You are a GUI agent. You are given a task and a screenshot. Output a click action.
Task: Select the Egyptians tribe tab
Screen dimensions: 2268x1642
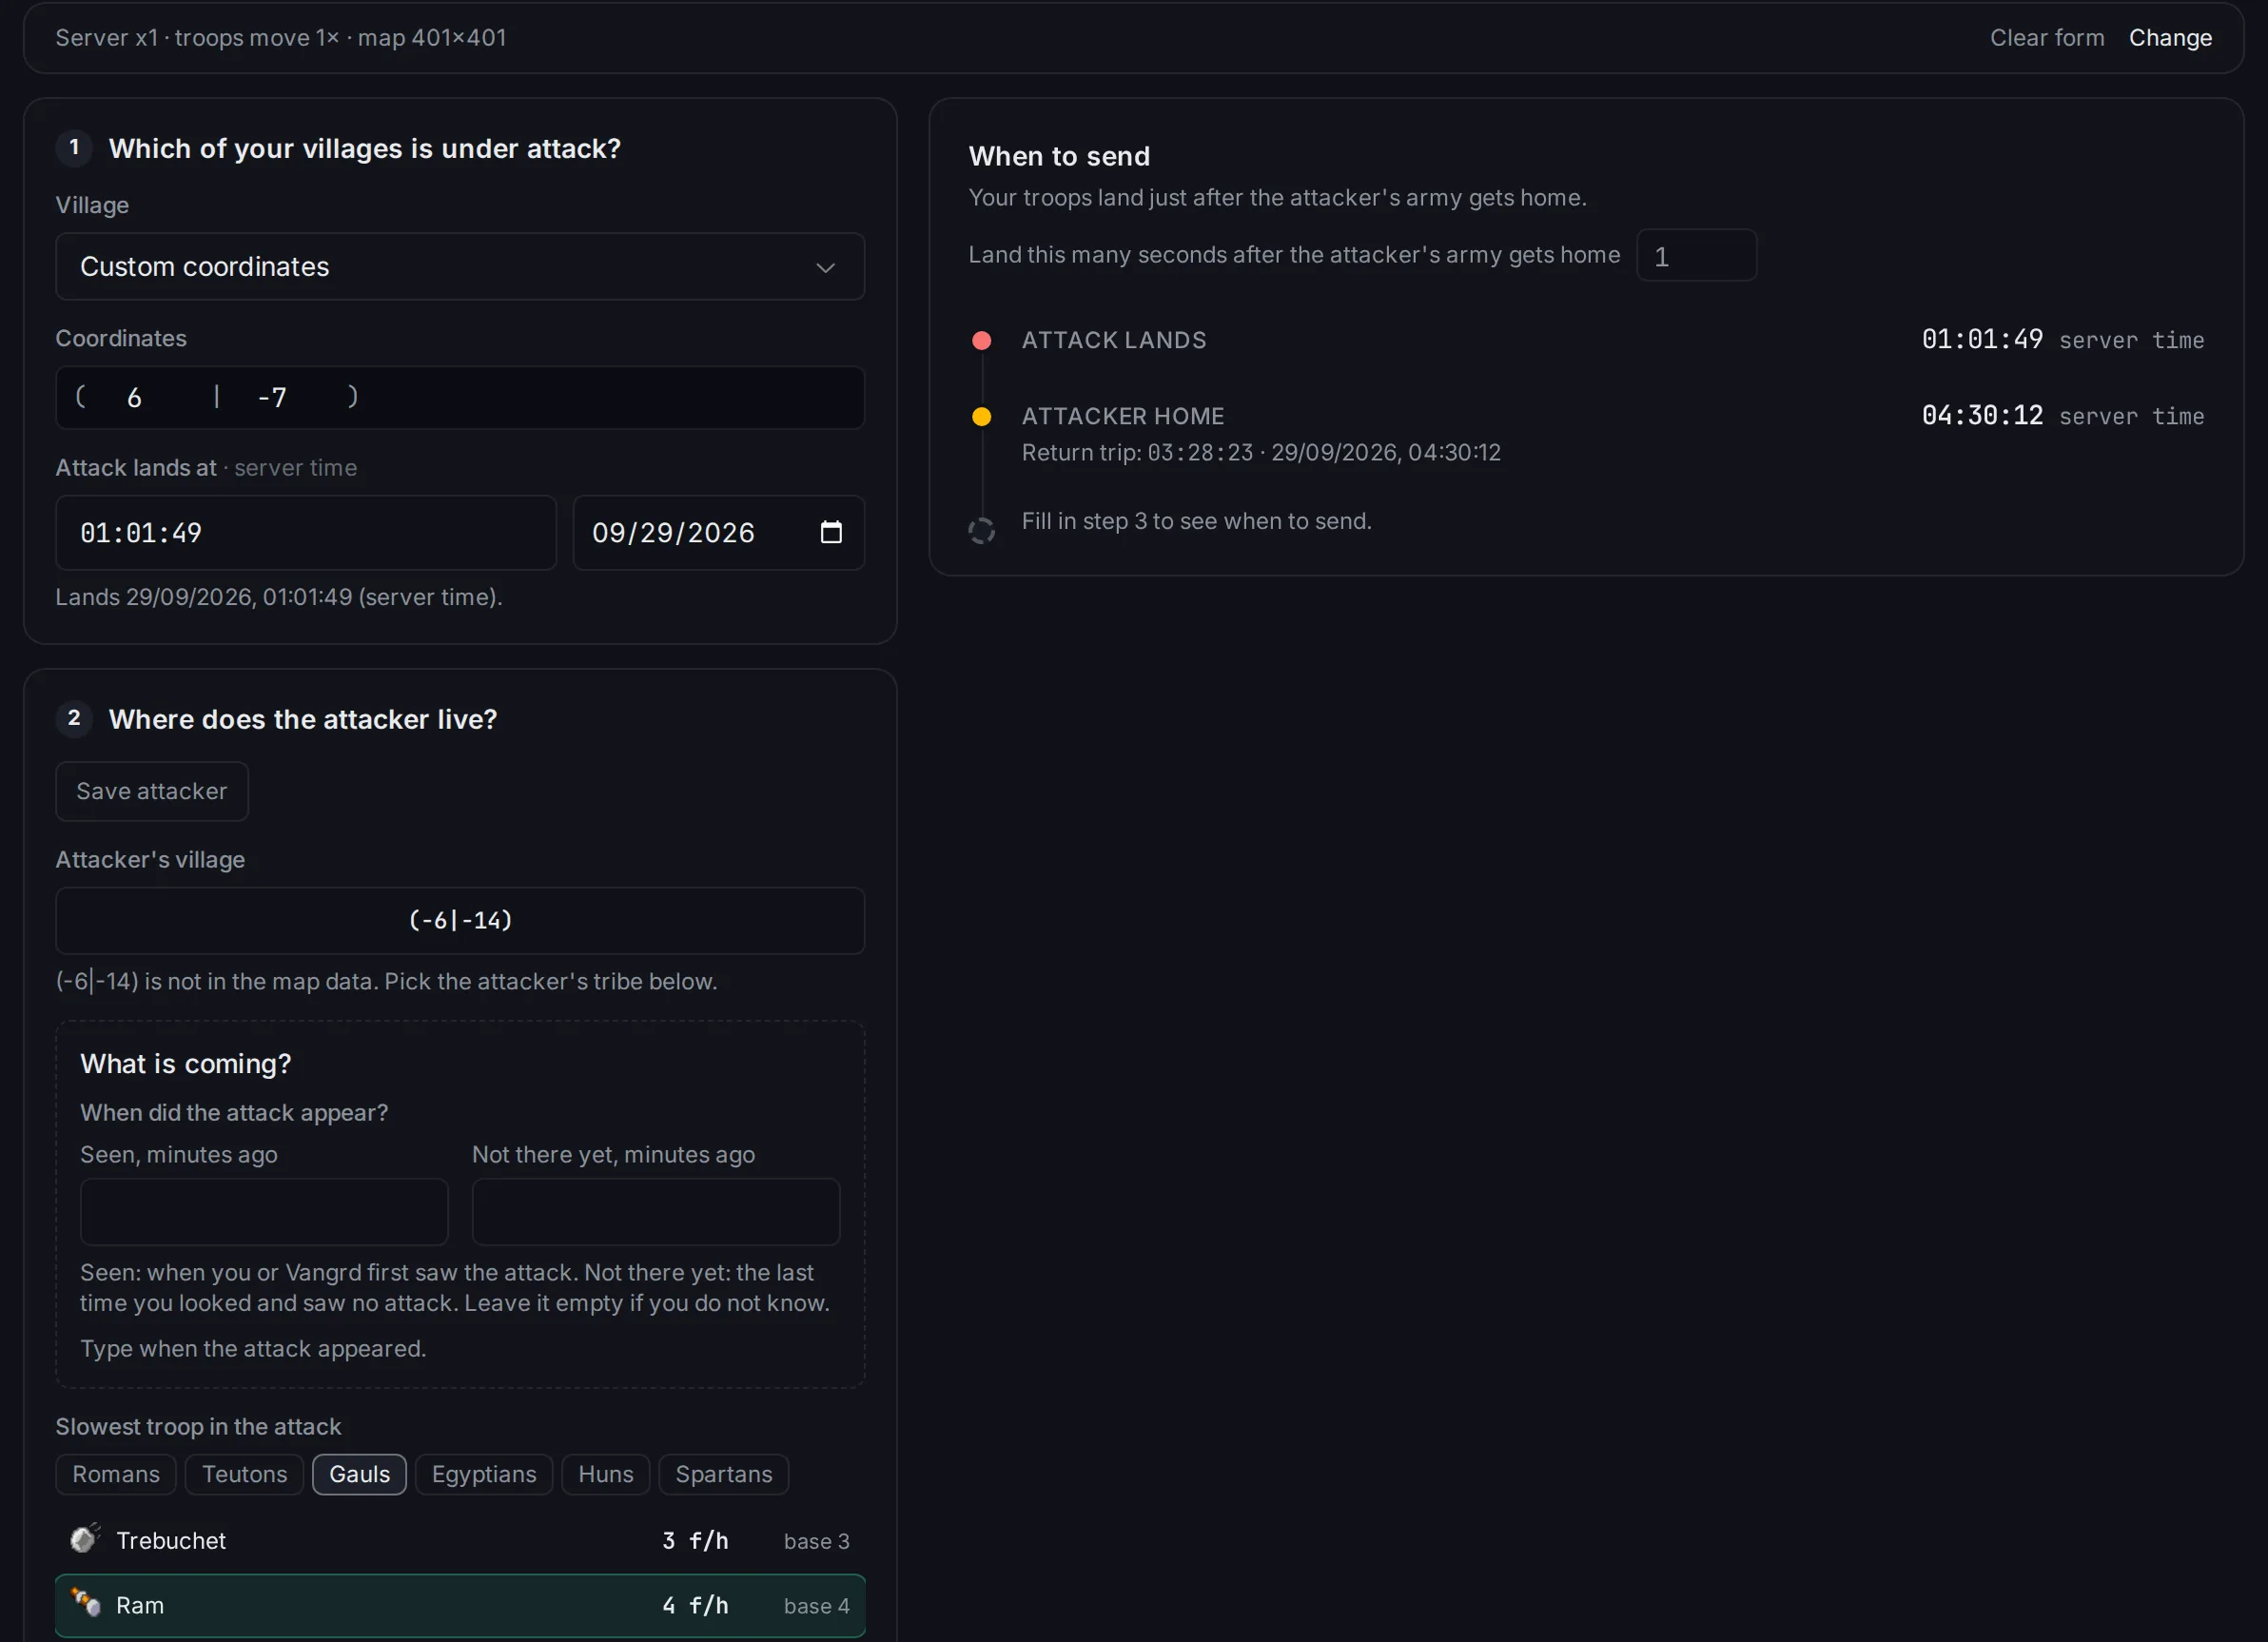(484, 1474)
